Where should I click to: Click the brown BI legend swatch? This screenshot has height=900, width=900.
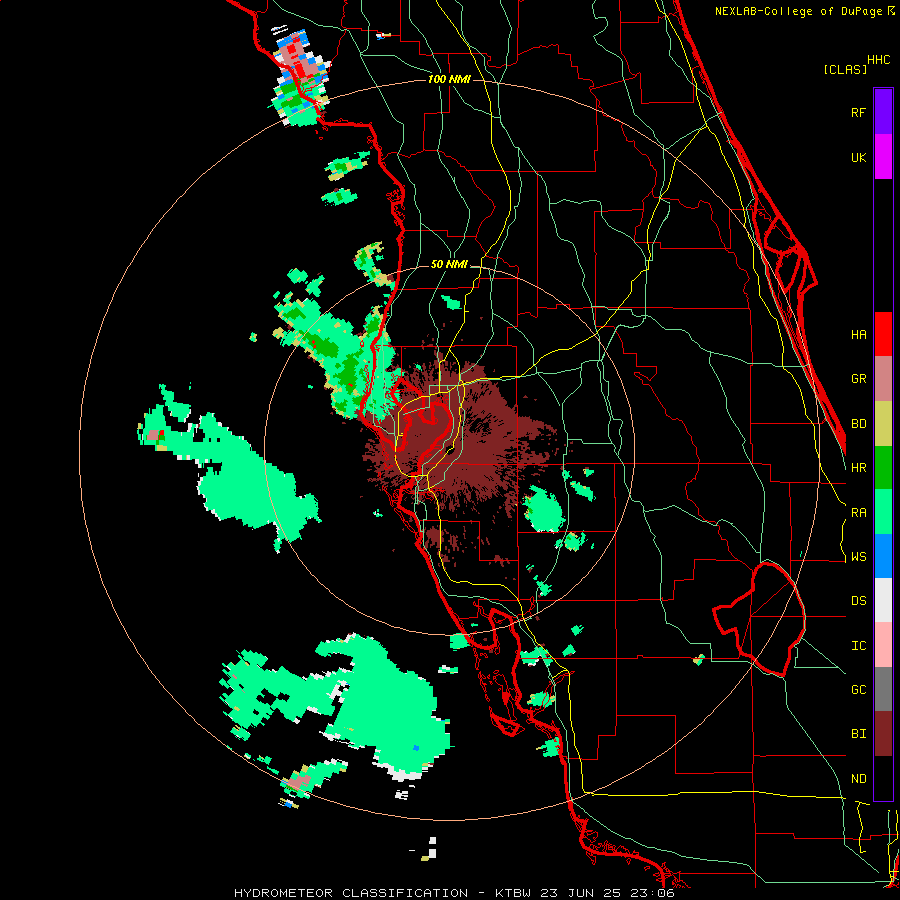tap(883, 734)
